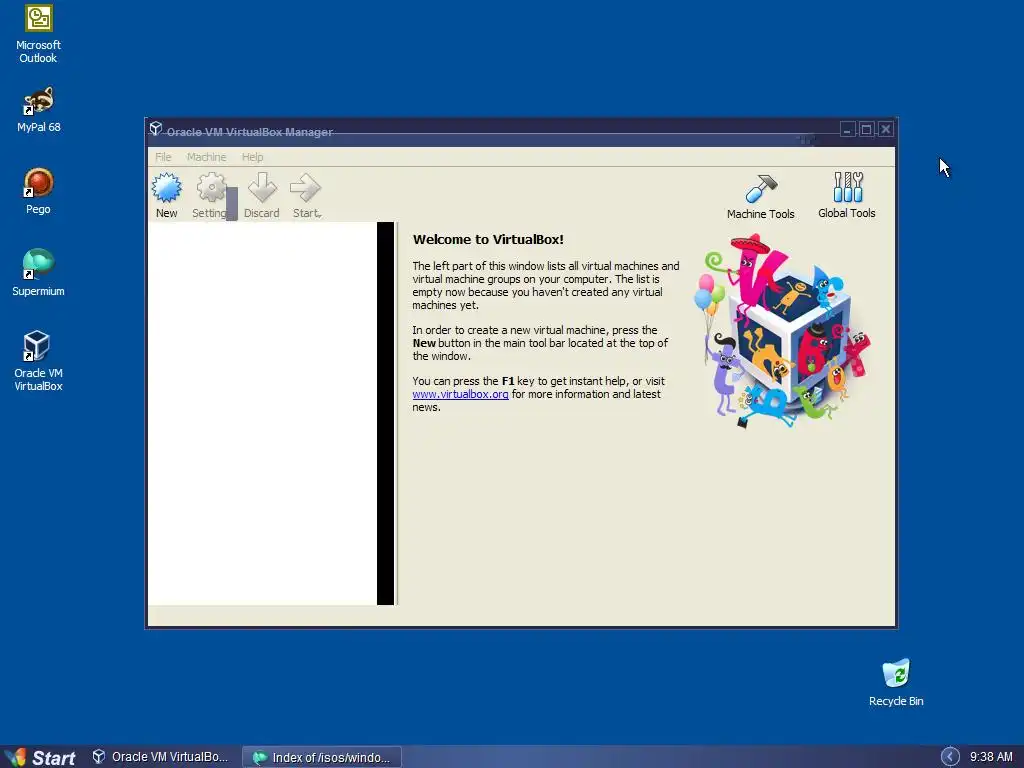This screenshot has width=1024, height=768.
Task: Follow the www.virtualbox.org link
Action: click(x=460, y=394)
